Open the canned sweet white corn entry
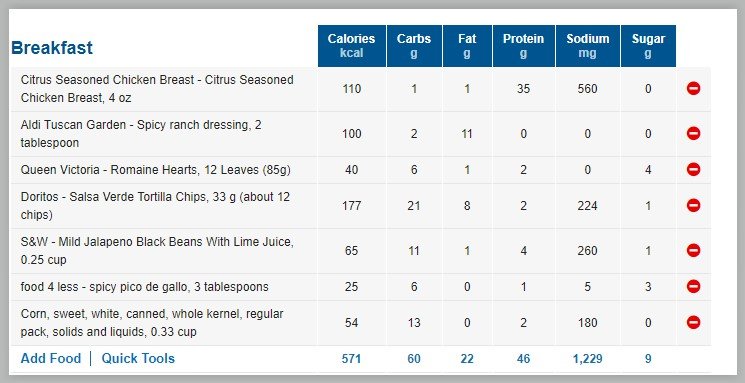 tap(152, 323)
